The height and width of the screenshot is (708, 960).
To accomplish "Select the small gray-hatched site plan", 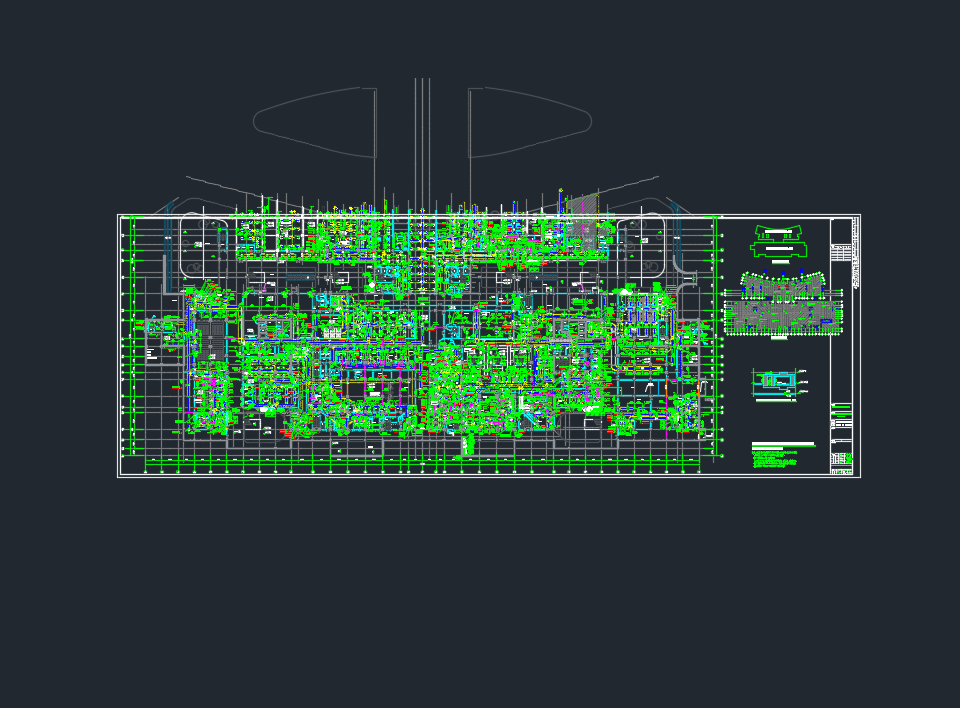I will coord(783,304).
